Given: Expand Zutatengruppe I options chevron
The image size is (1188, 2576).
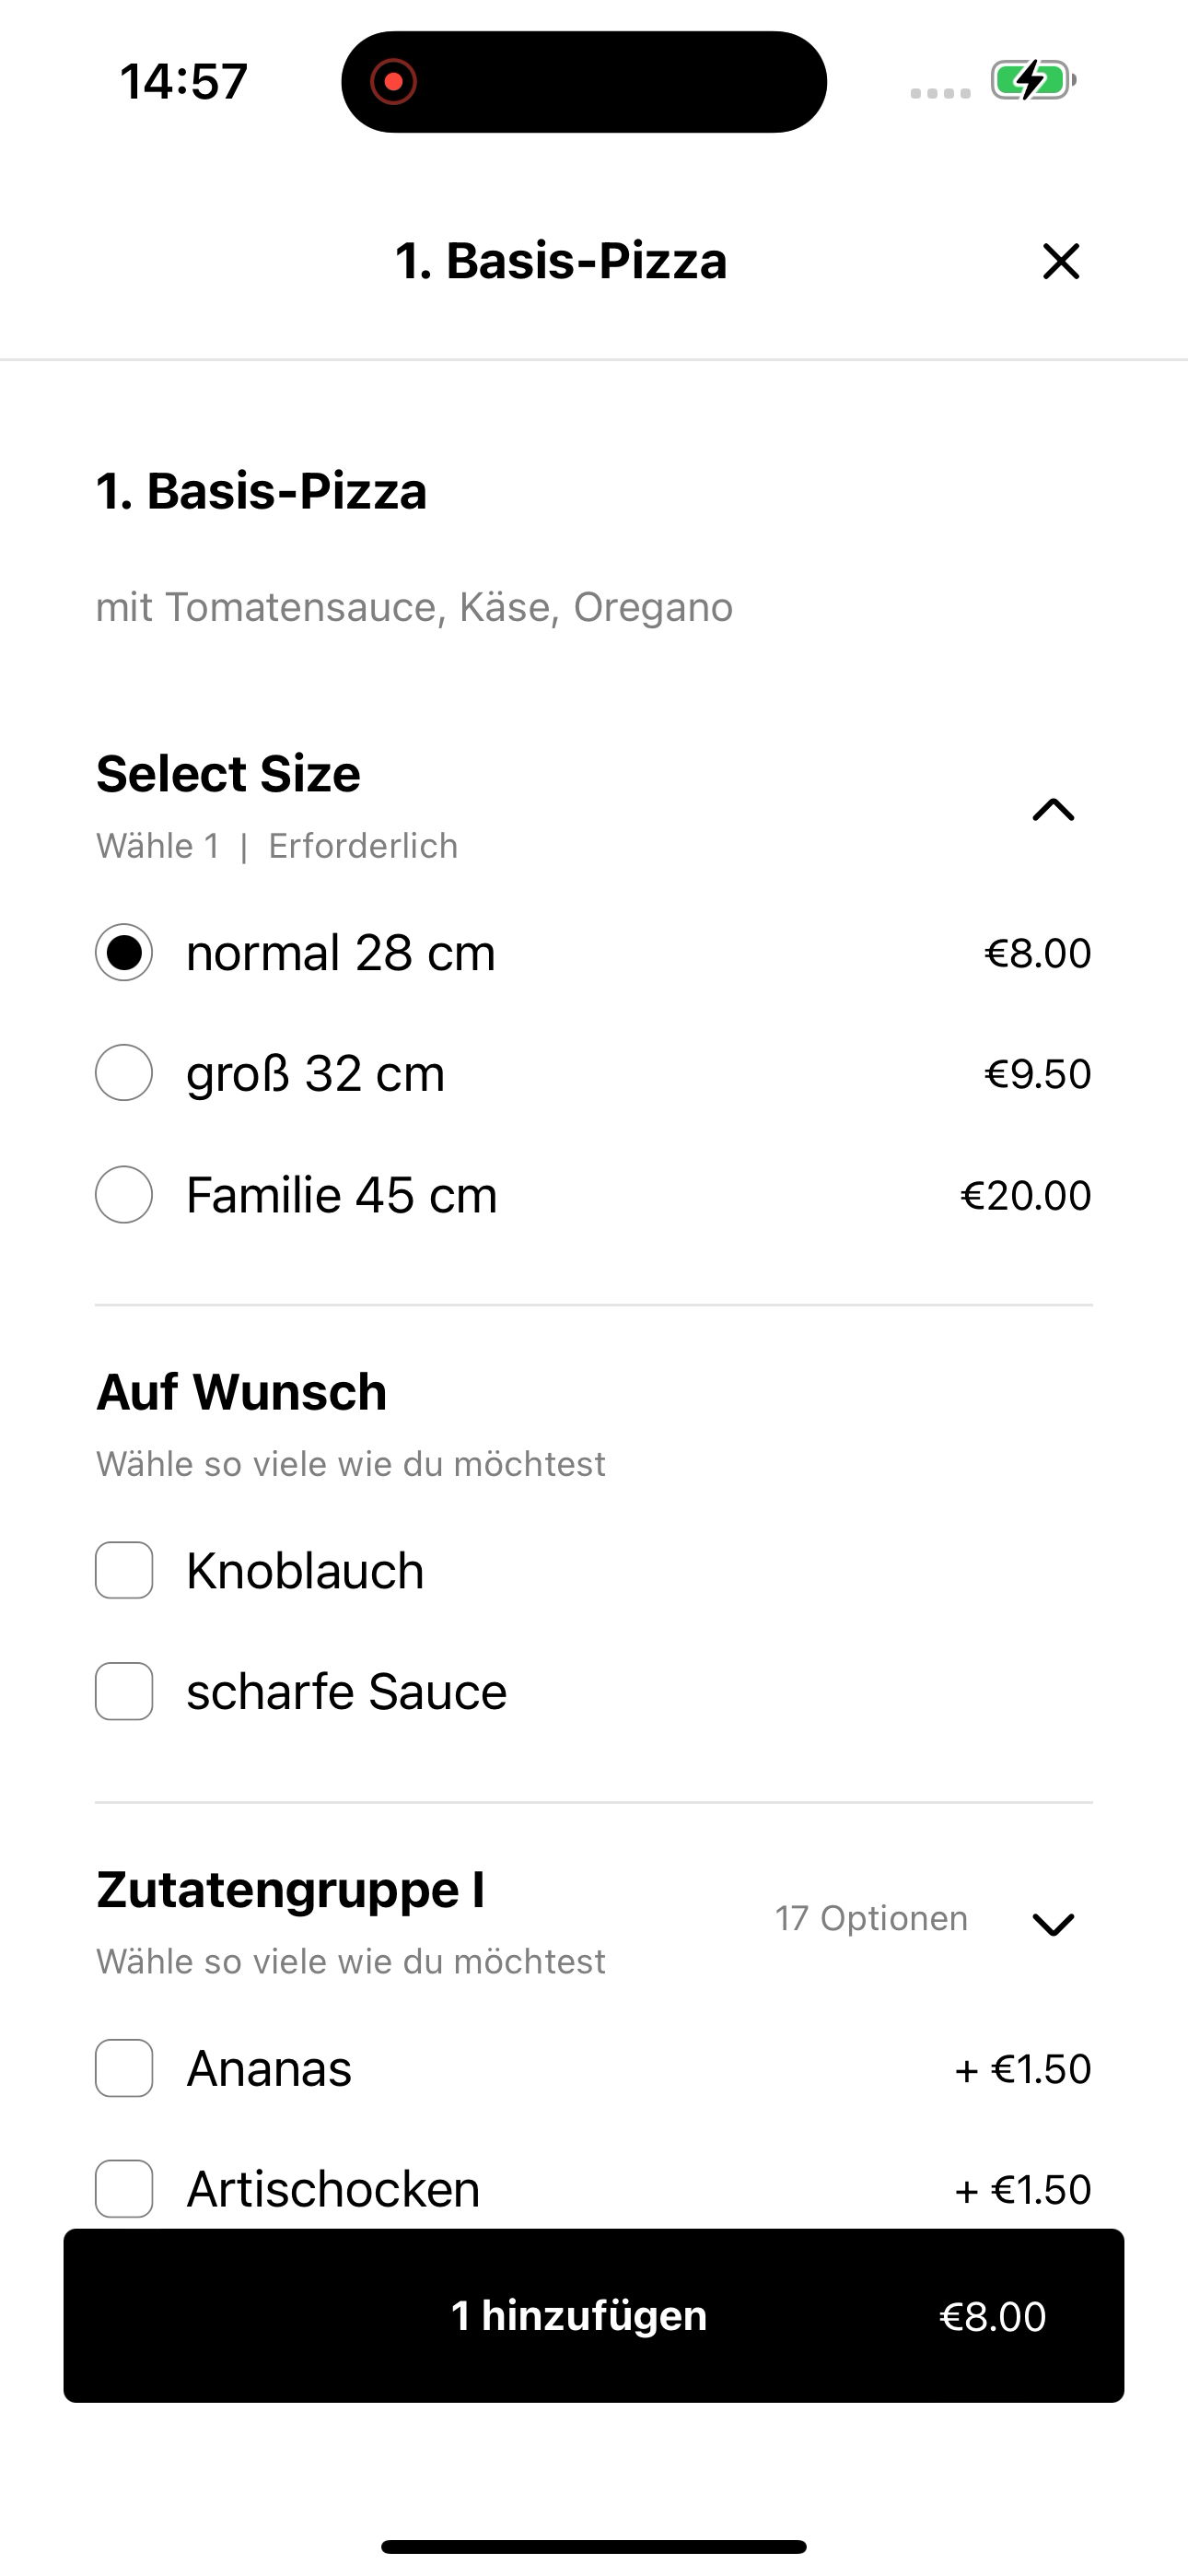Looking at the screenshot, I should pos(1053,1924).
